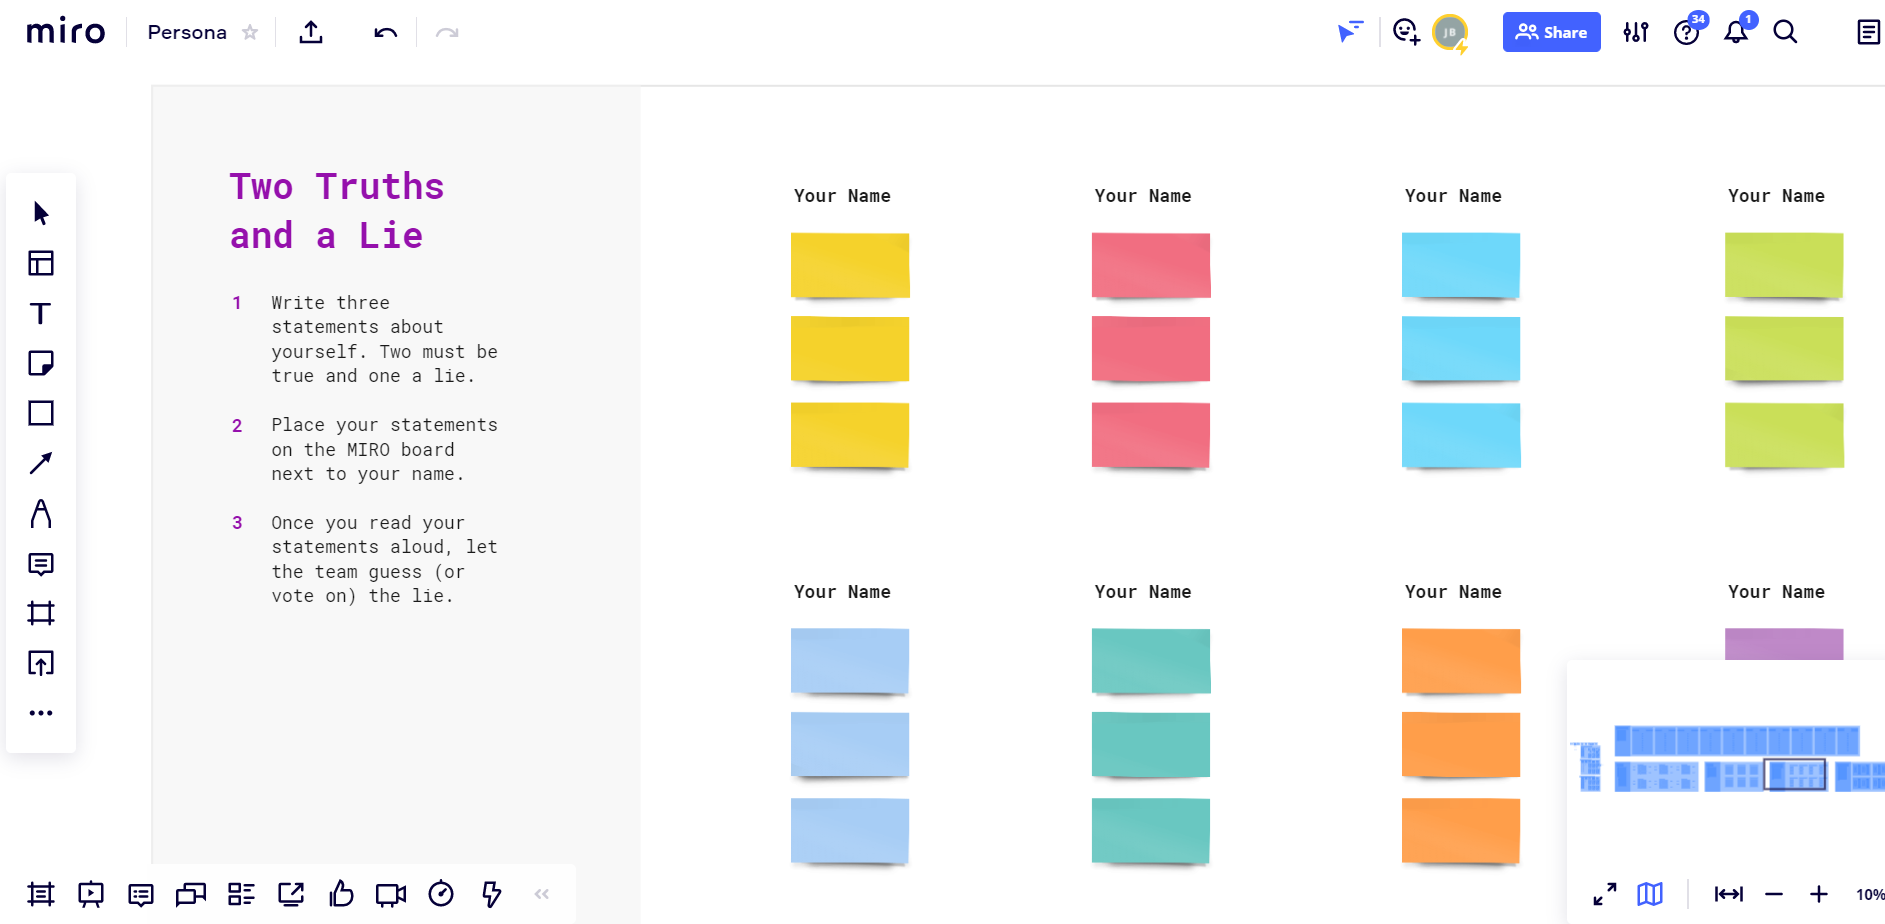
Task: Select the top pink sticky note
Action: coord(1151,265)
